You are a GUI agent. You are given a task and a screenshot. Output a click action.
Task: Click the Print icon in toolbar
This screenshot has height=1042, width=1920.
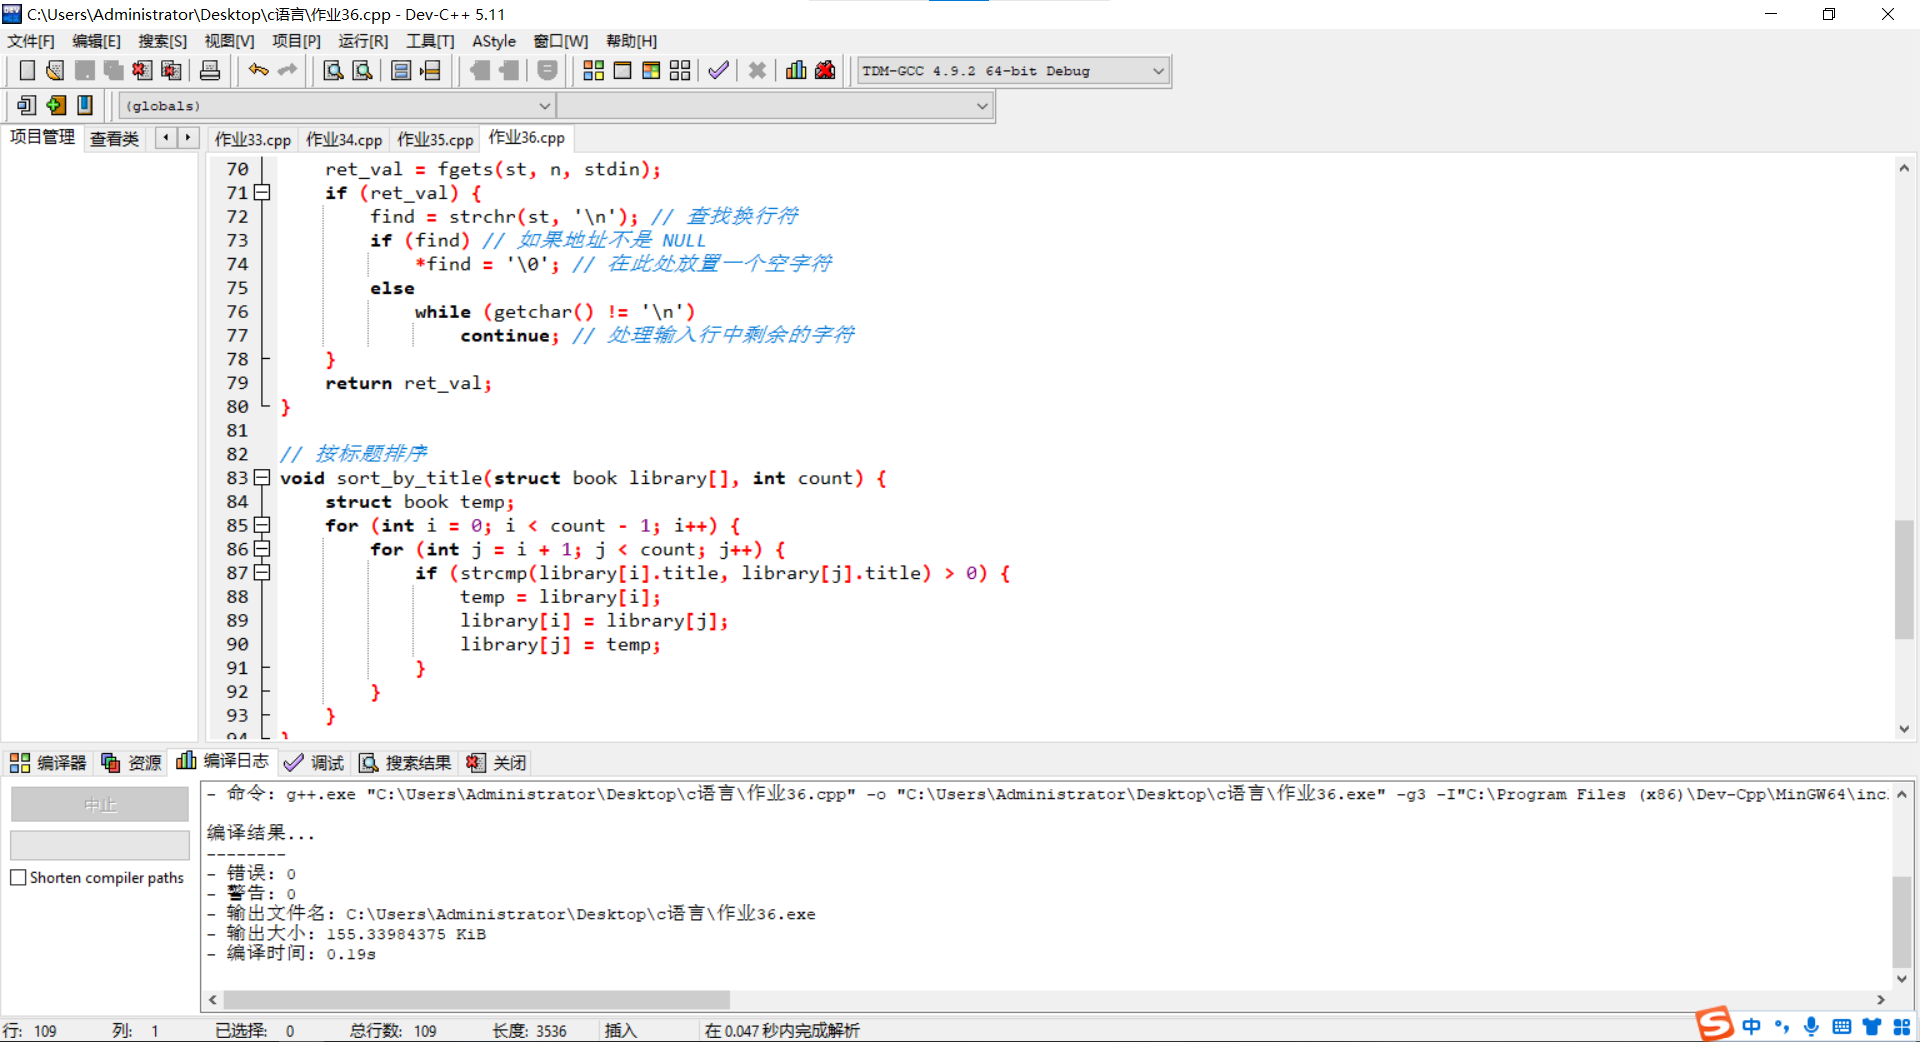click(x=210, y=70)
